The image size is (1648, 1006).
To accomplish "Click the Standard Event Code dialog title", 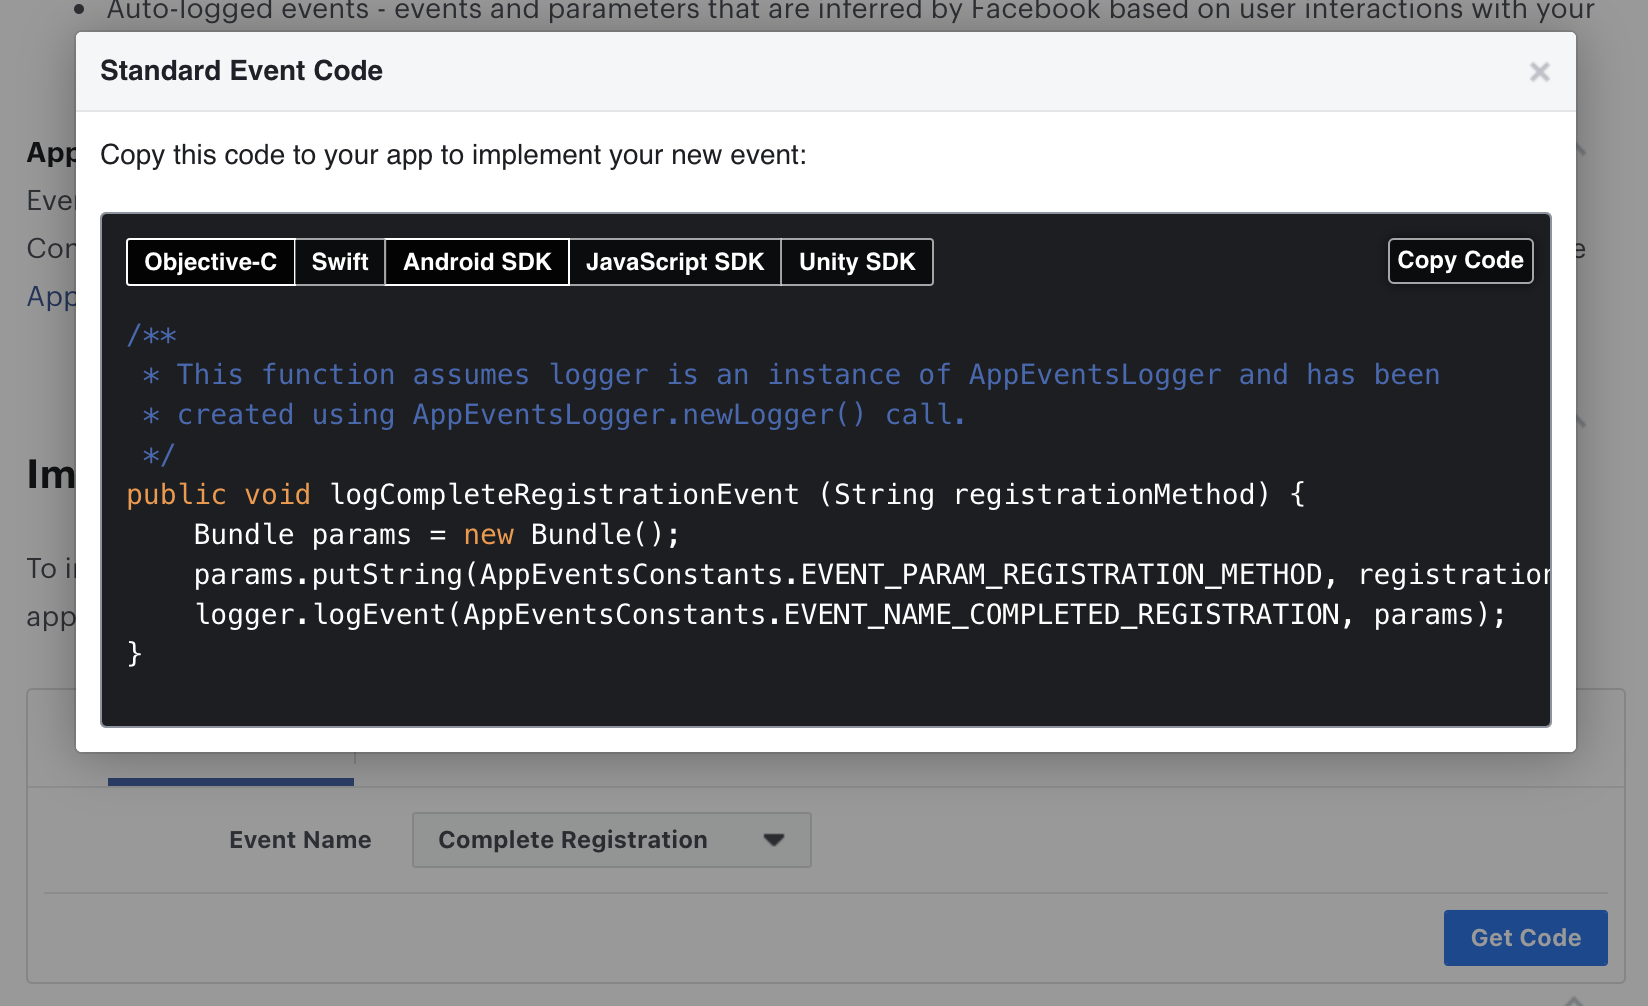I will 241,71.
